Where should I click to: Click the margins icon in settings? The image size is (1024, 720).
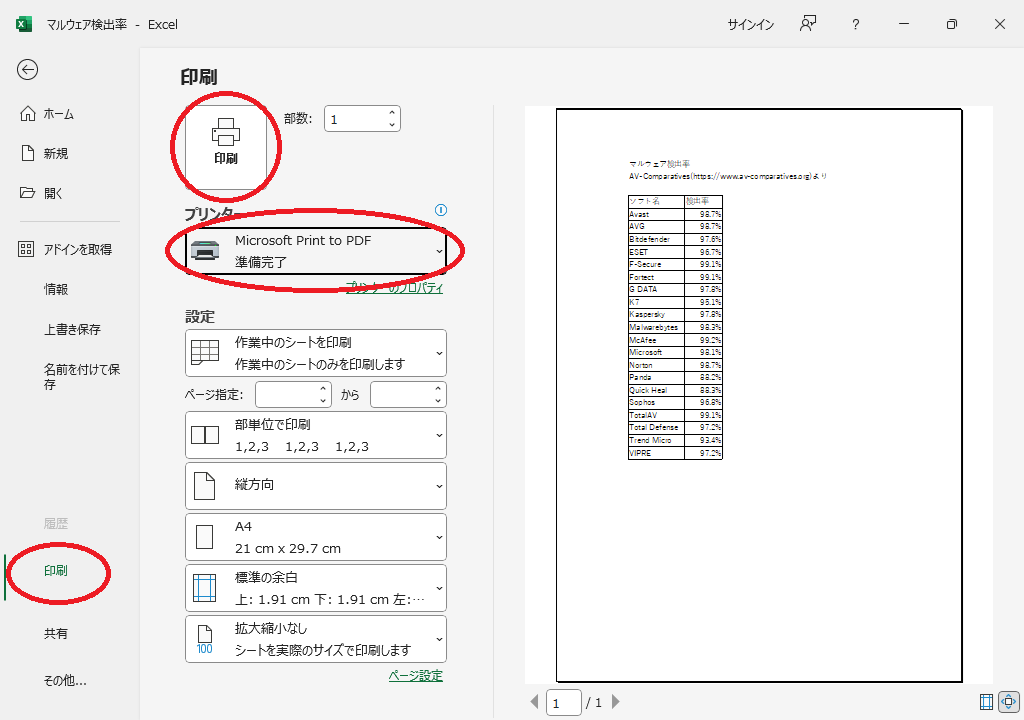point(204,588)
